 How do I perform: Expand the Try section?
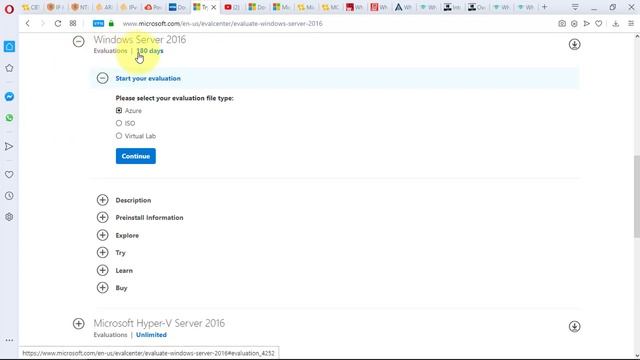tap(102, 253)
